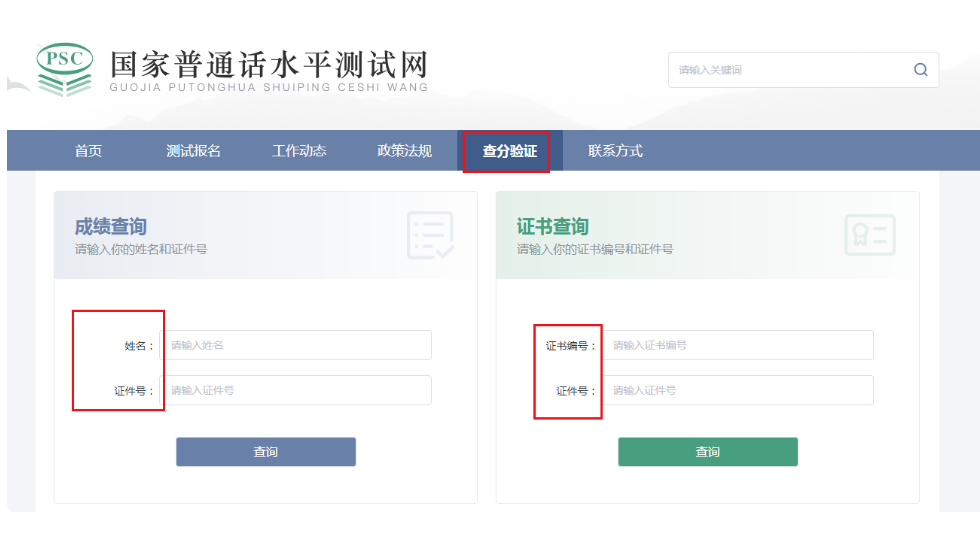
Task: Click the 国家普通话水平测试网 site title
Action: (268, 64)
